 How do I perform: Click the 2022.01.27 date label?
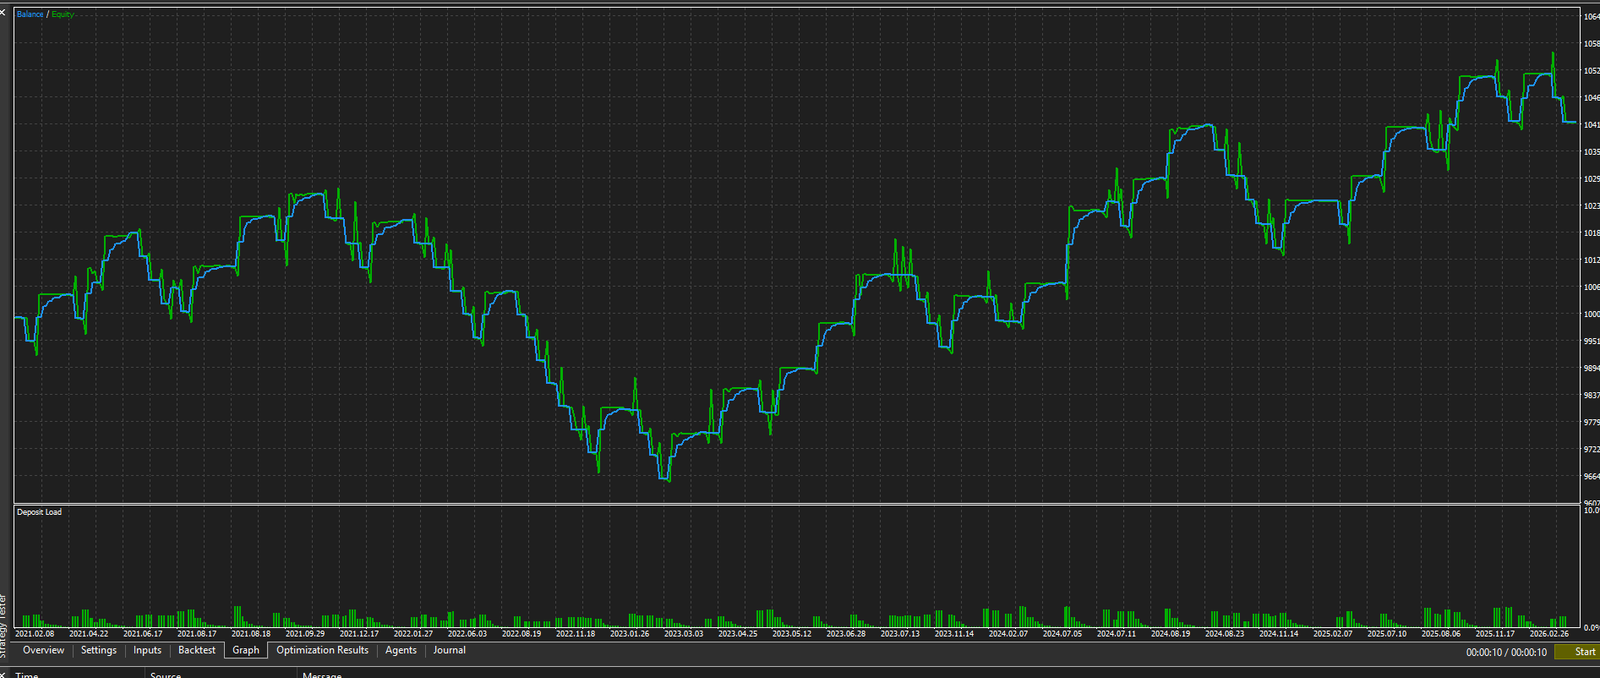coord(413,633)
